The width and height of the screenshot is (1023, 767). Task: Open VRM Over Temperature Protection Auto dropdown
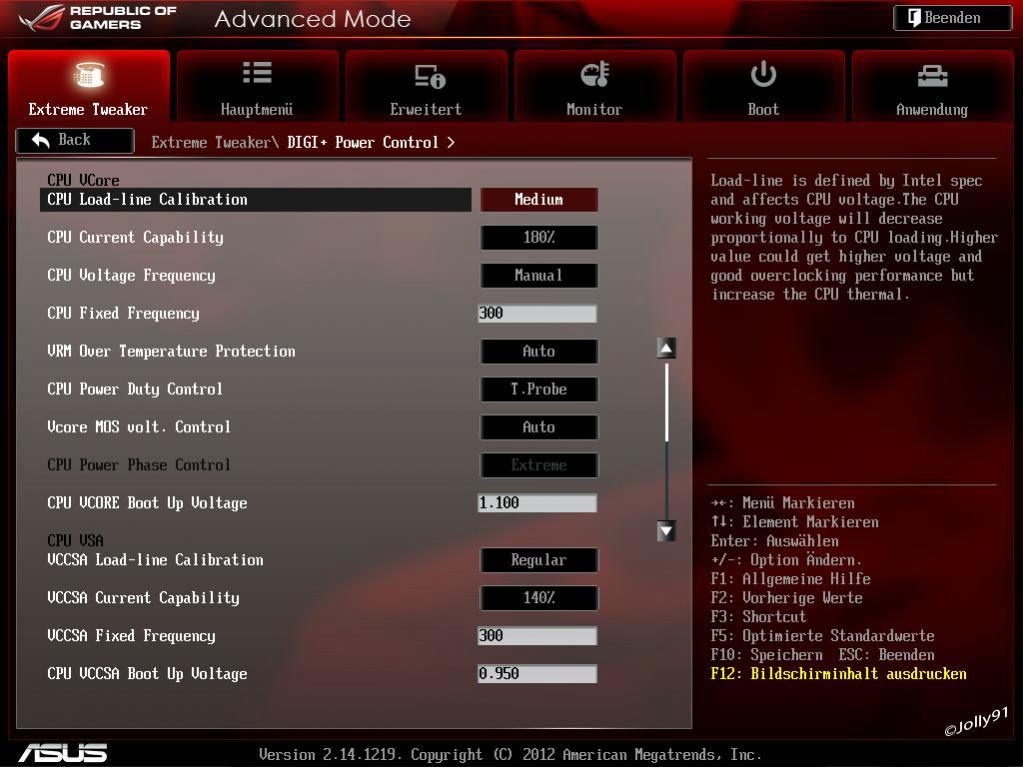click(x=539, y=351)
